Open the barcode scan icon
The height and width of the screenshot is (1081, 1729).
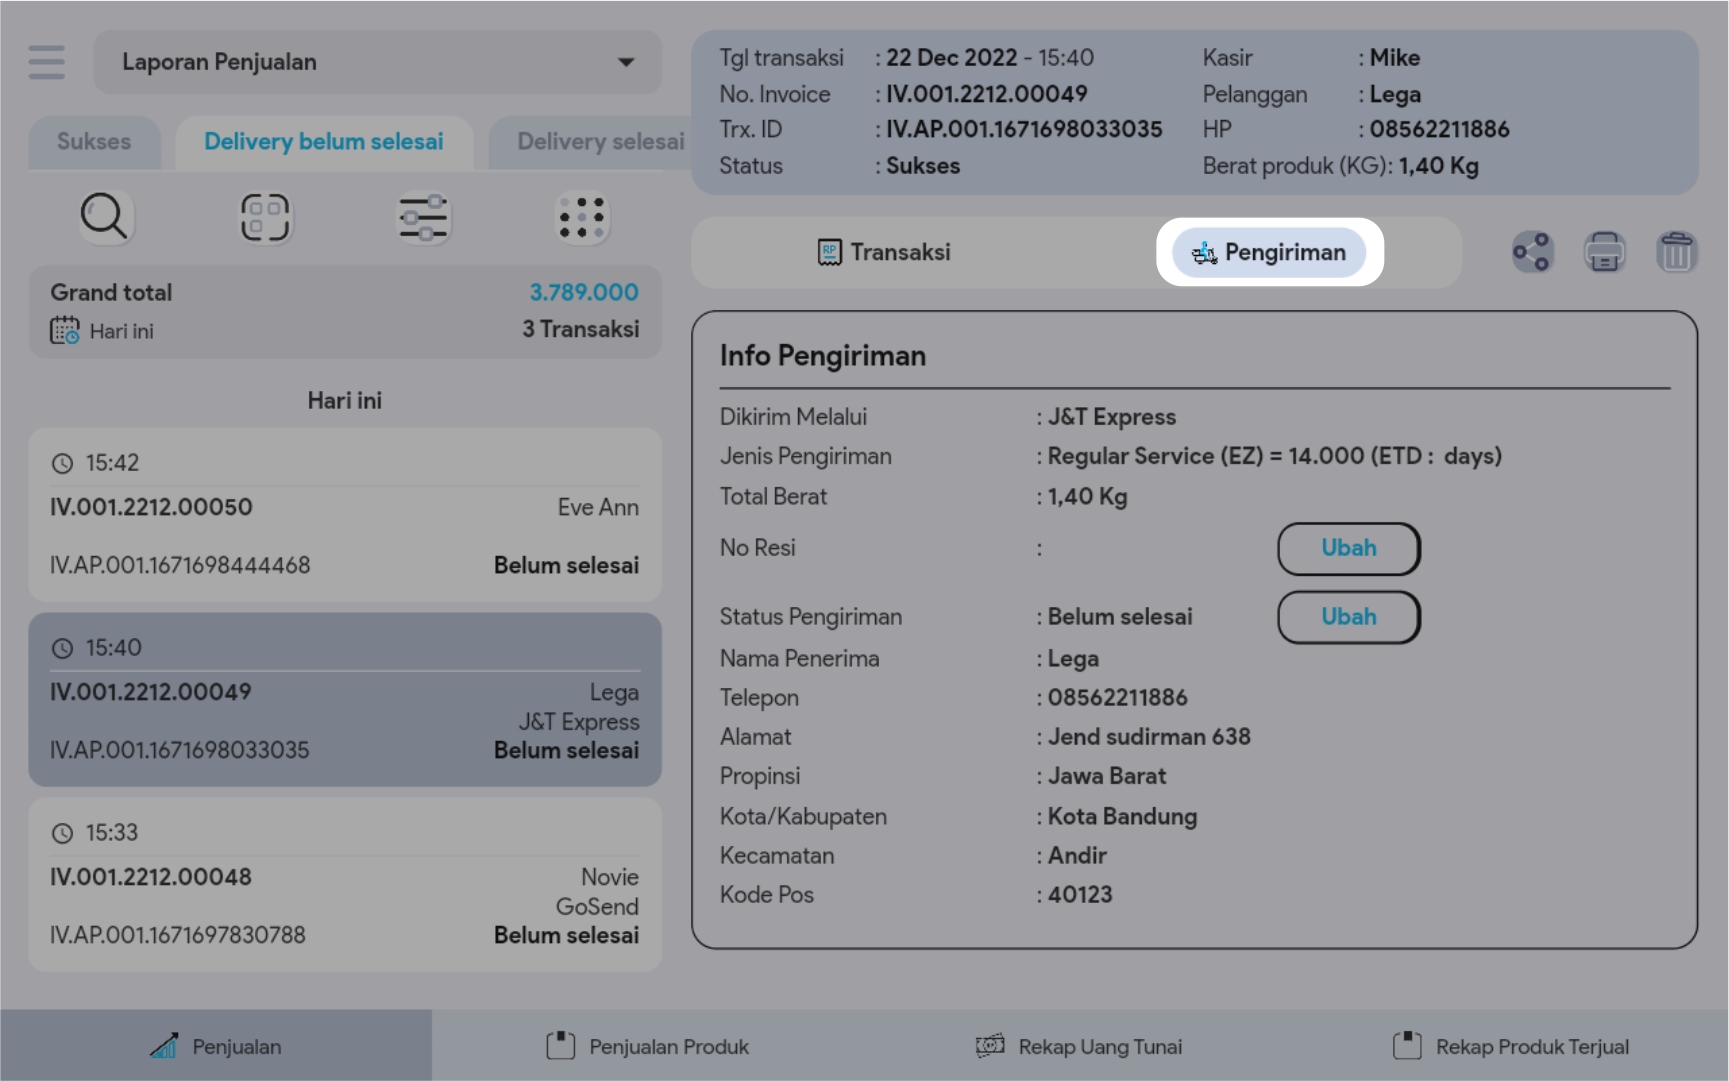tap(264, 217)
